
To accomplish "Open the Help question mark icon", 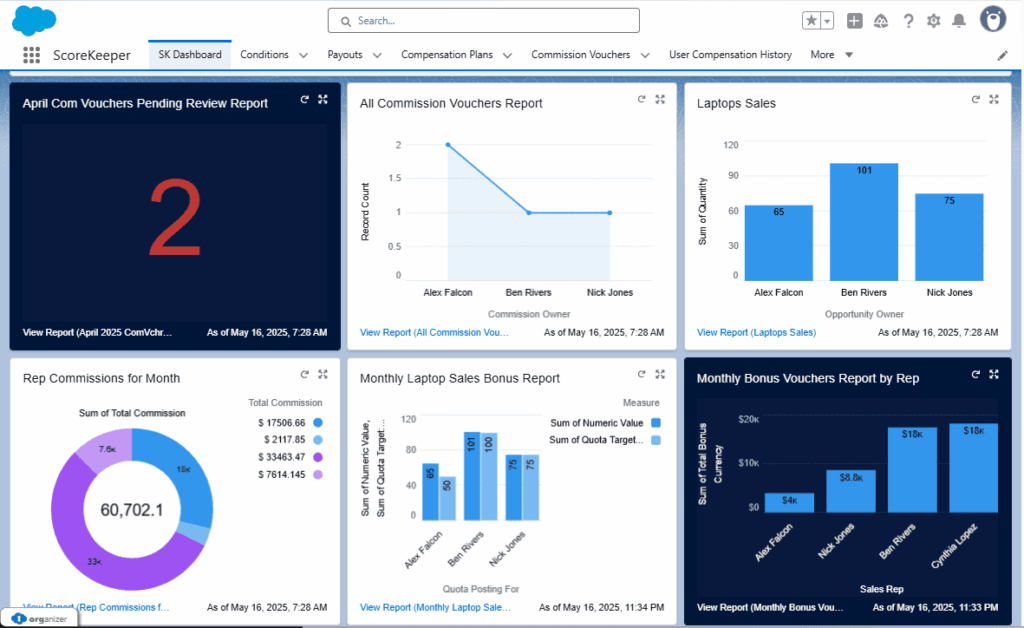I will tap(908, 21).
